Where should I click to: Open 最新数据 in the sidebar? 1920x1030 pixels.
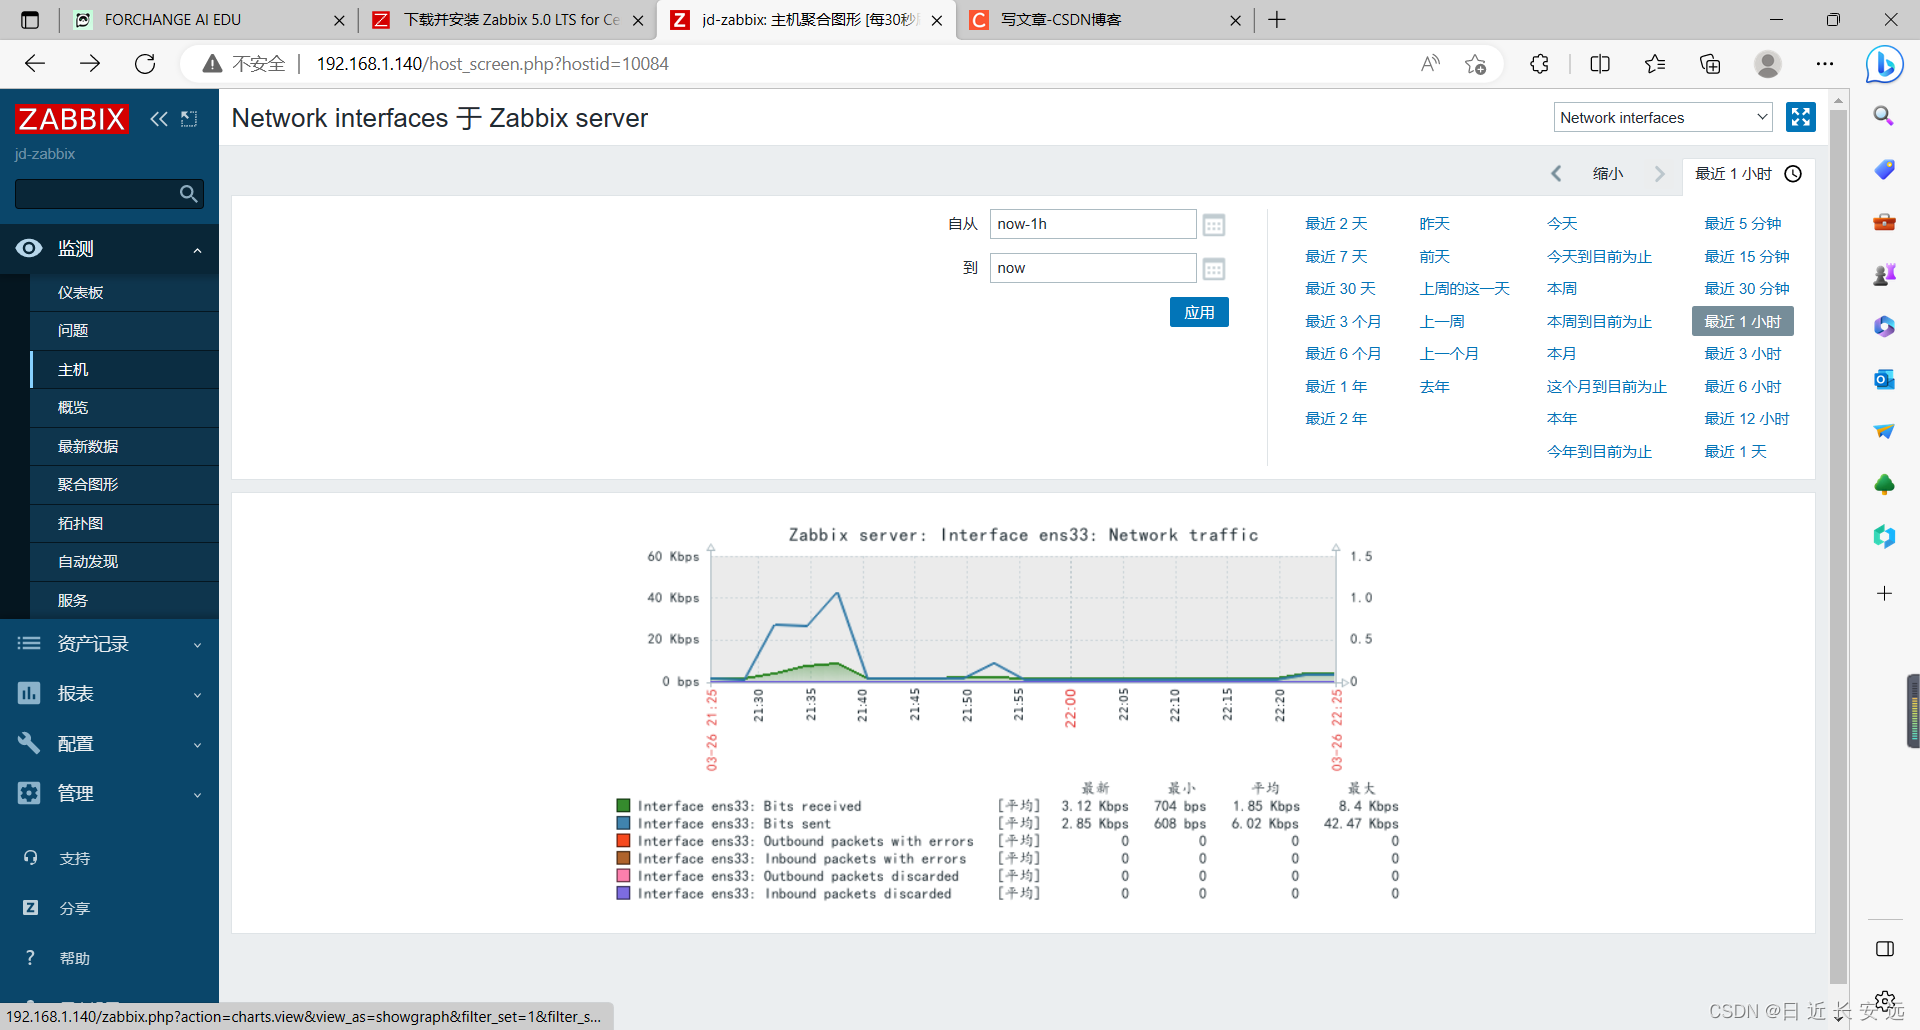pyautogui.click(x=125, y=447)
